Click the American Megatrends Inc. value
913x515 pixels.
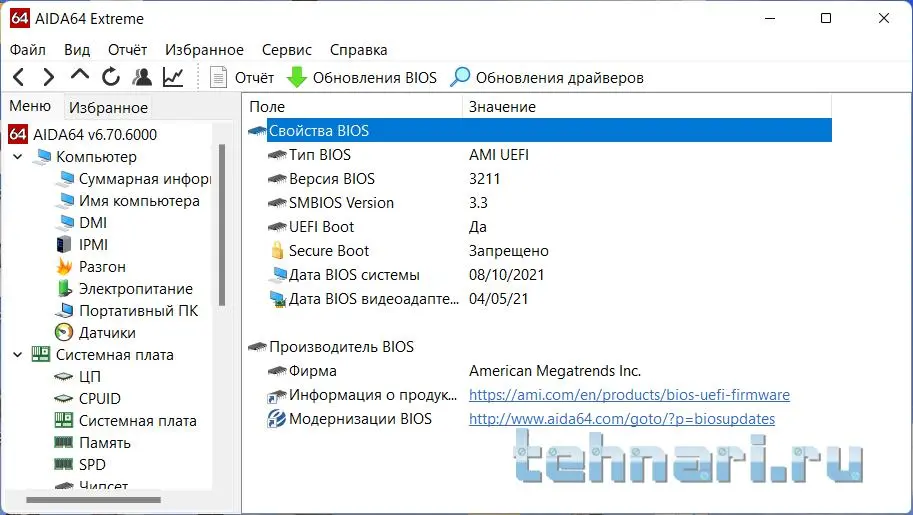tap(555, 371)
